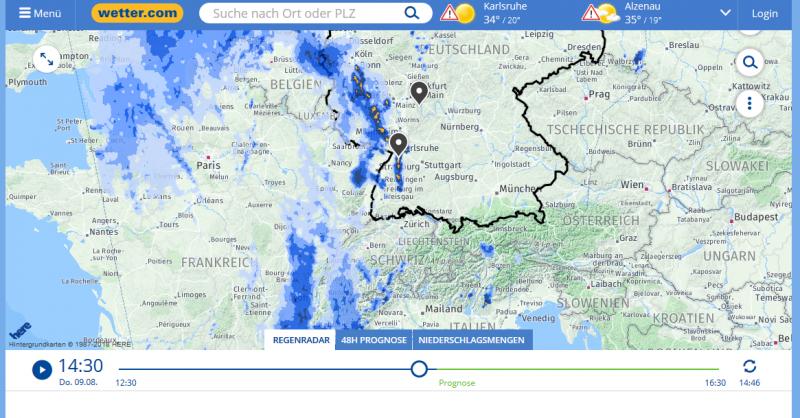The height and width of the screenshot is (418, 800).
Task: Open the three-dot map options button
Action: (749, 104)
